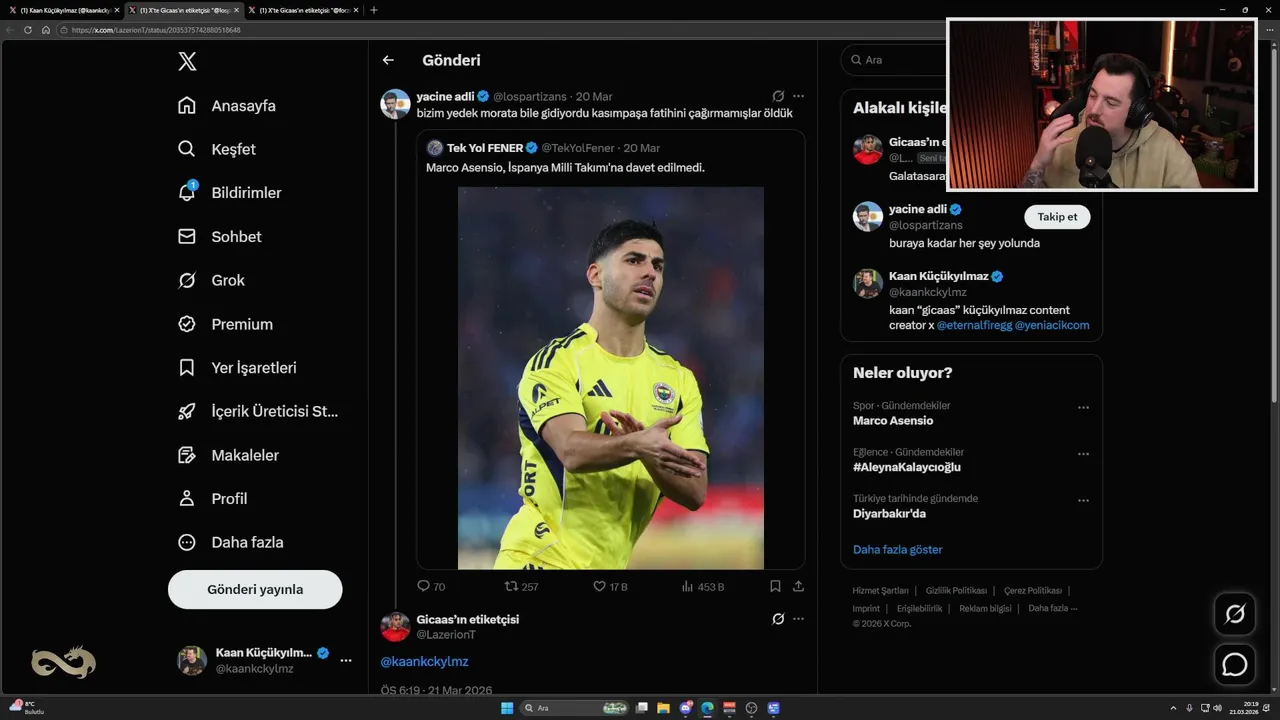Open more options for #AleynaKalaycıoğlu trend

pos(1083,454)
